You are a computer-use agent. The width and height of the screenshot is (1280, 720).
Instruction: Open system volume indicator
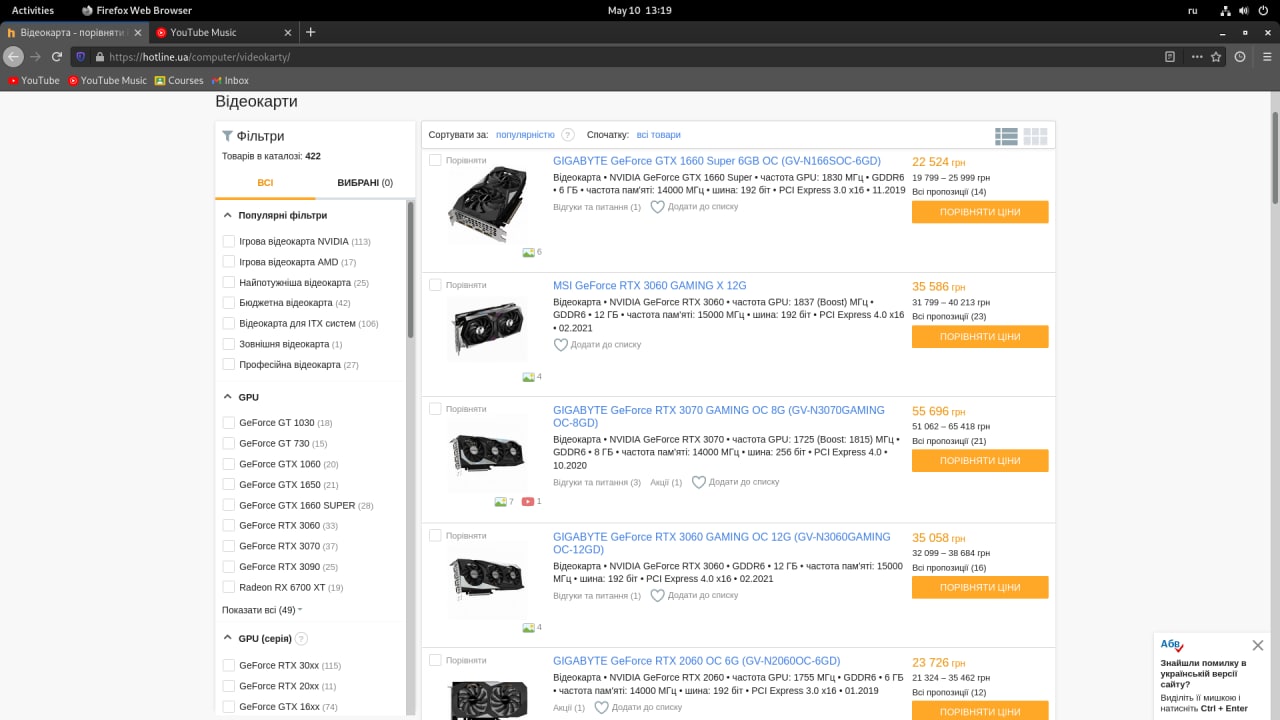pyautogui.click(x=1244, y=10)
